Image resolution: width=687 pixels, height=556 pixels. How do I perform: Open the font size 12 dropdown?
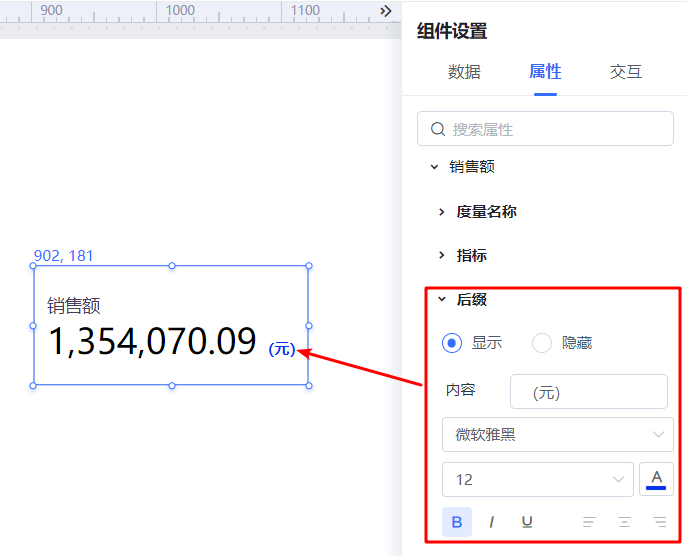pyautogui.click(x=538, y=479)
